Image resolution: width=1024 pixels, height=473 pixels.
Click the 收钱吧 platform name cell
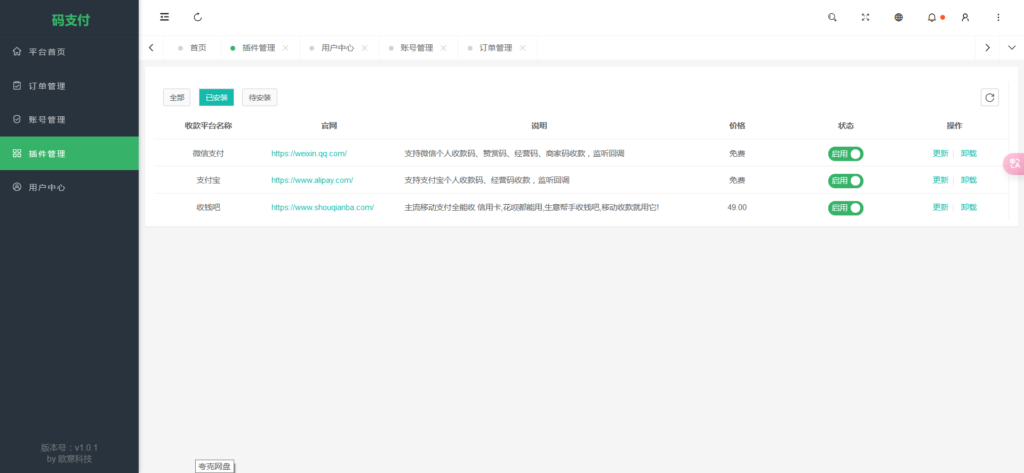pyautogui.click(x=208, y=207)
